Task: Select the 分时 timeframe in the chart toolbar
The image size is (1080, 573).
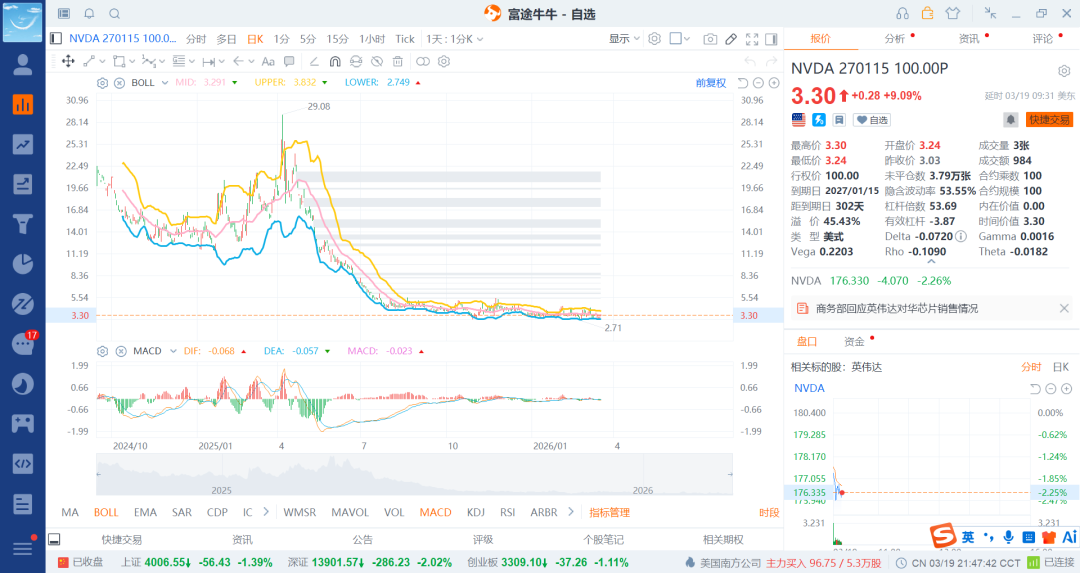Action: pos(196,39)
